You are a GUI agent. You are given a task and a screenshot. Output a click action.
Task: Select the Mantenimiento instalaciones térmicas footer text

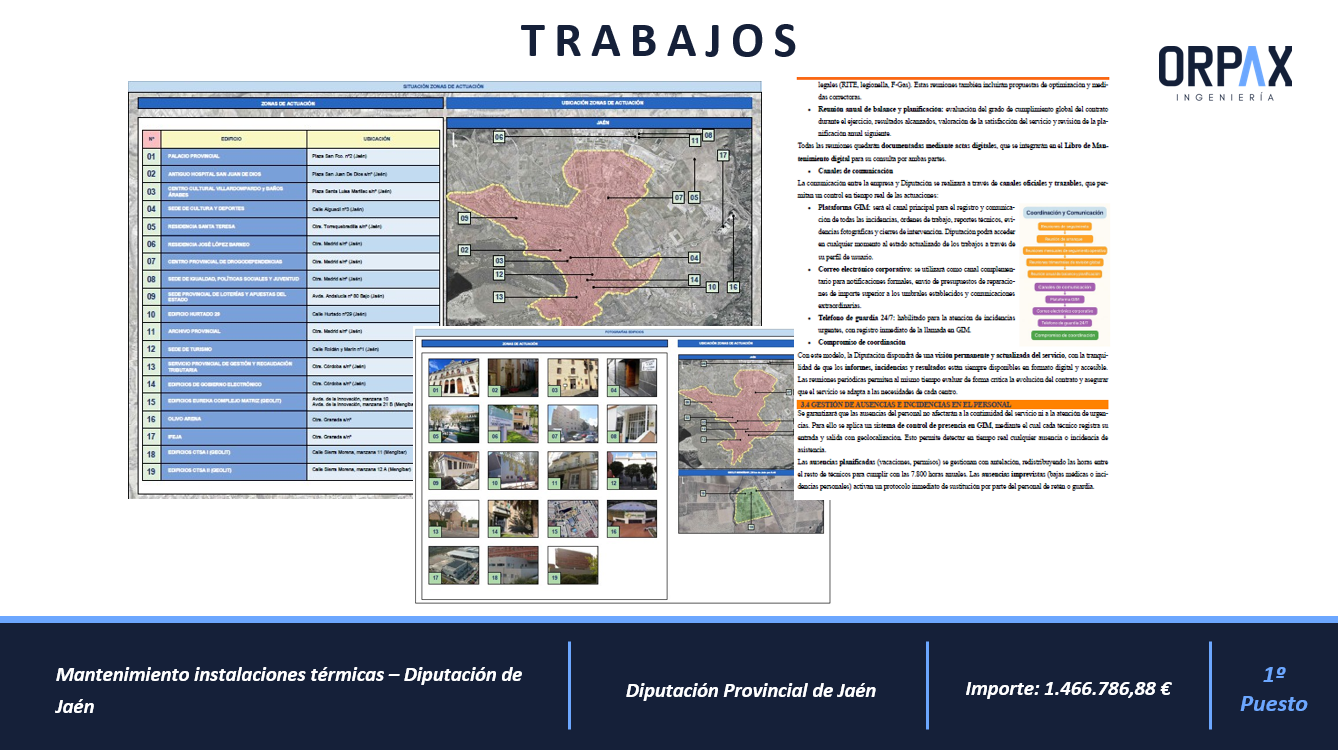coord(289,690)
